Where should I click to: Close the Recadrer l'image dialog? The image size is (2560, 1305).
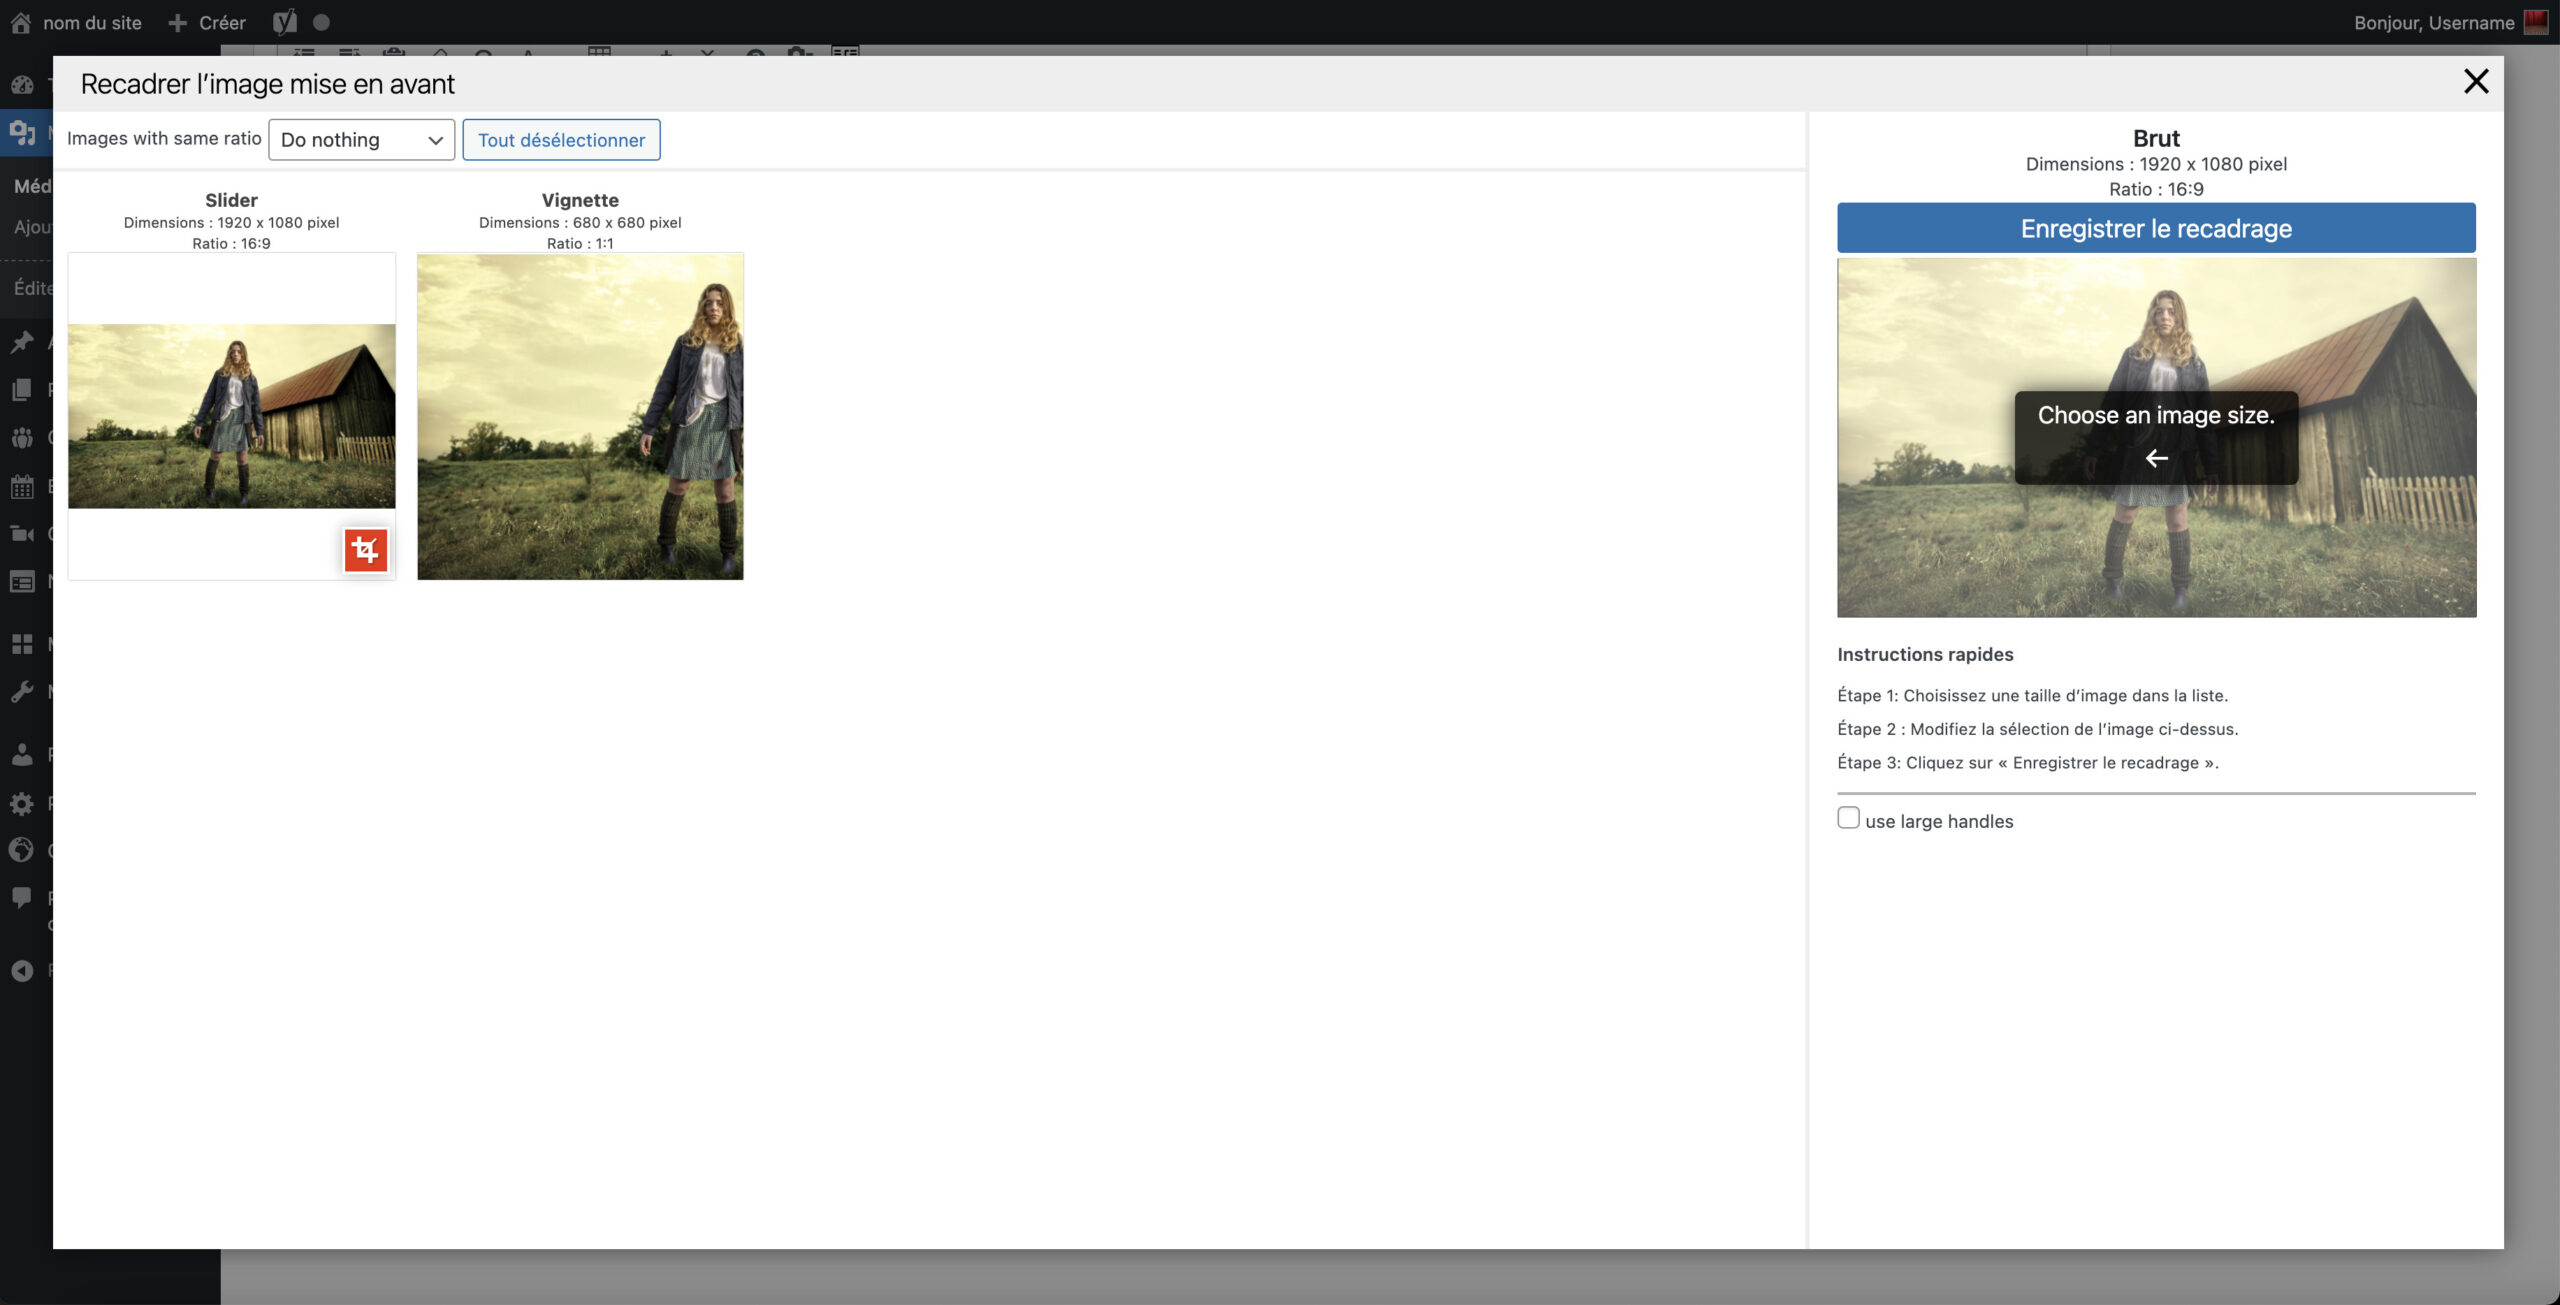coord(2475,82)
